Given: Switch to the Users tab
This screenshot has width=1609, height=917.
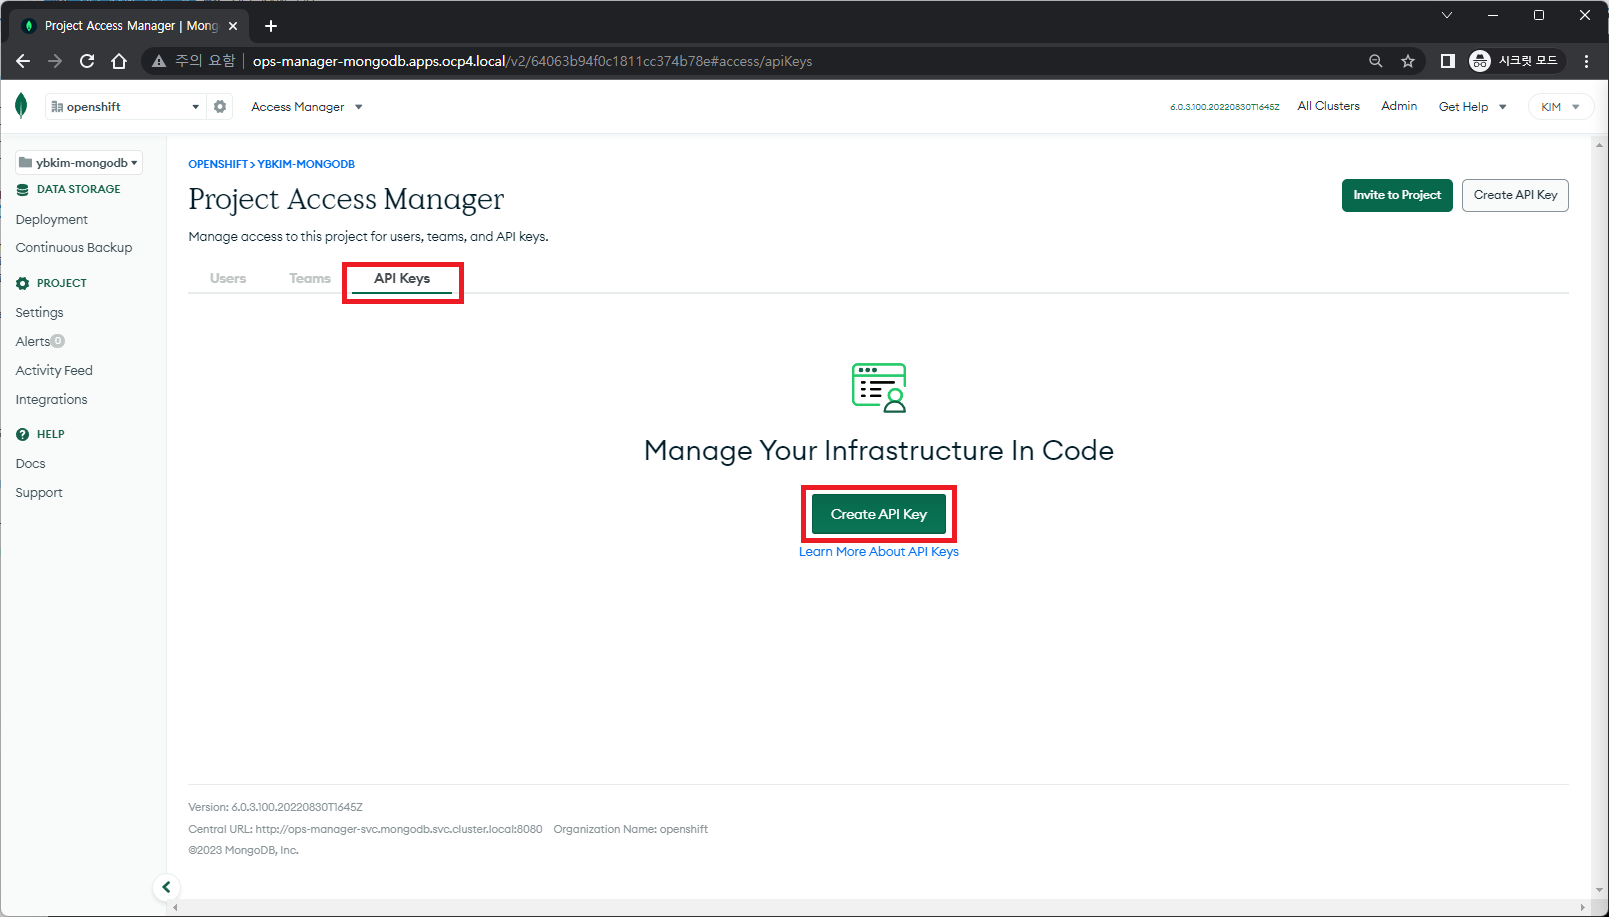Looking at the screenshot, I should click(228, 278).
